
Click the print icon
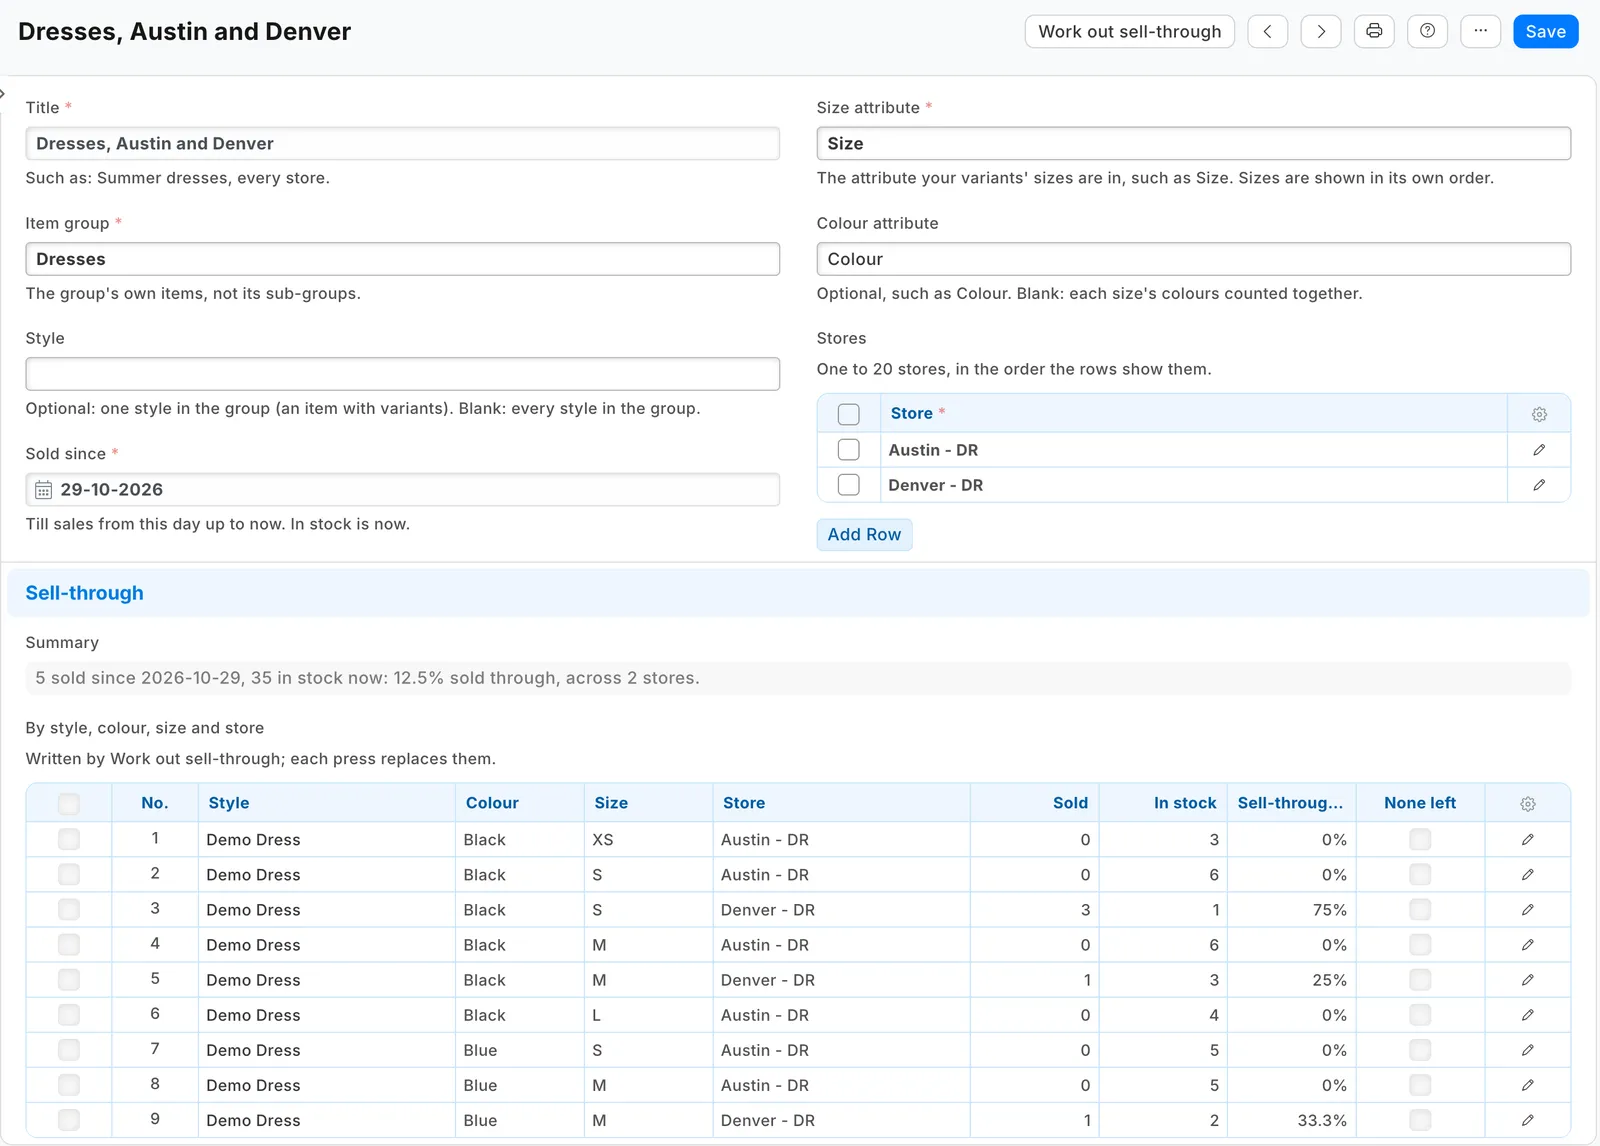tap(1374, 31)
